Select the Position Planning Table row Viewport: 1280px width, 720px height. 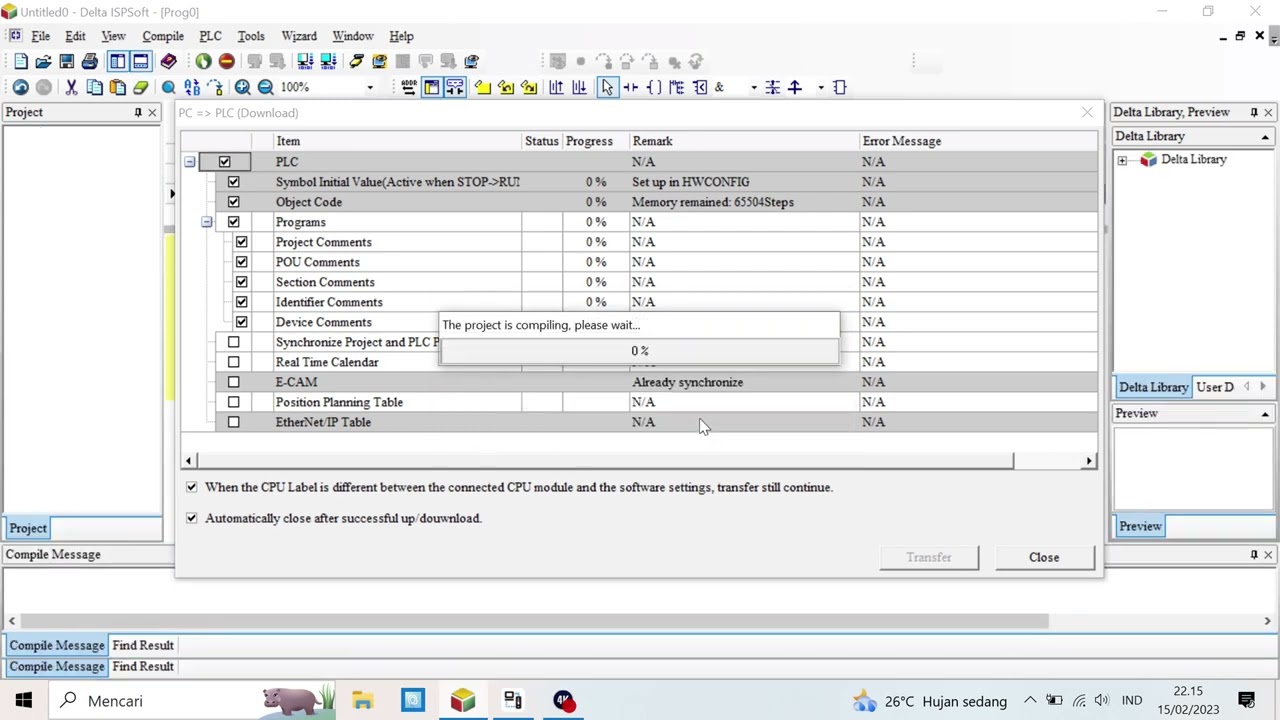(x=640, y=402)
